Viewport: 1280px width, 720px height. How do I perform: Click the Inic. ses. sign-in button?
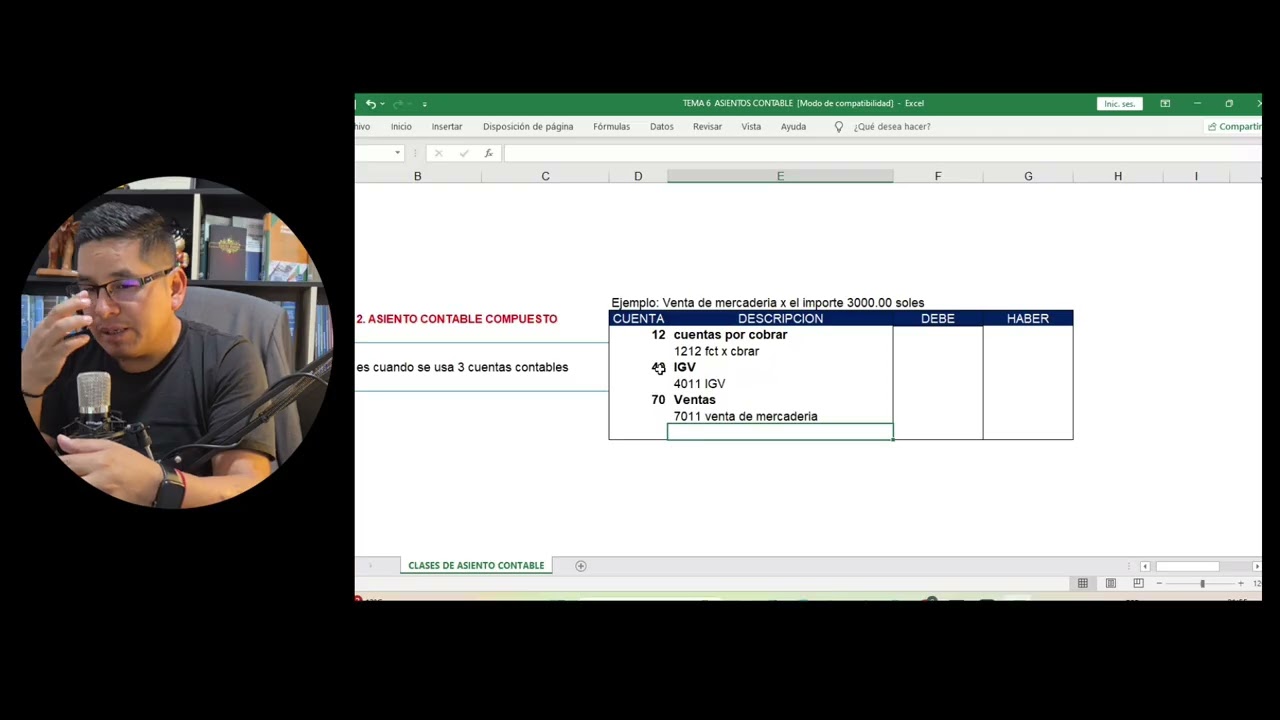1119,104
